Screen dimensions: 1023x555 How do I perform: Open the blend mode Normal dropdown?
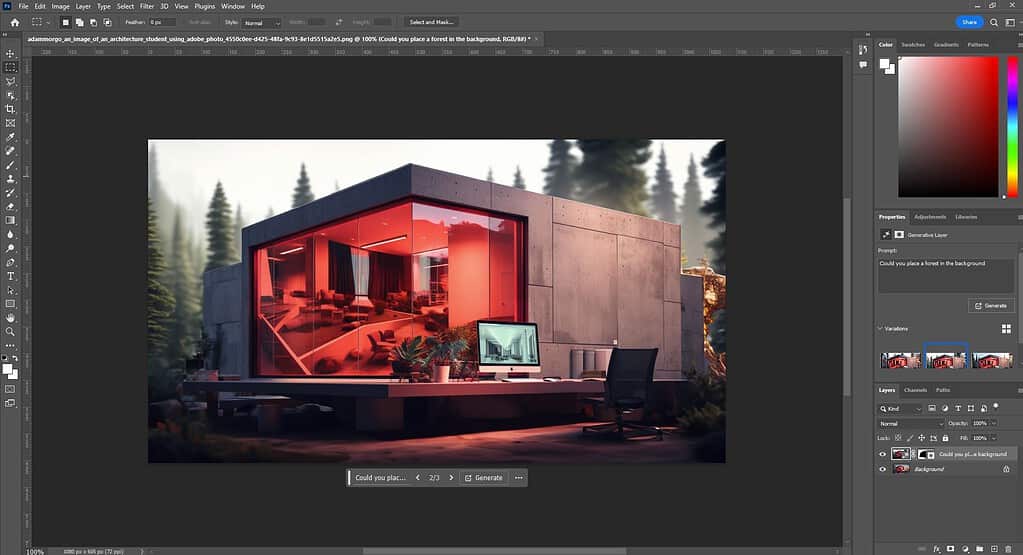click(911, 424)
